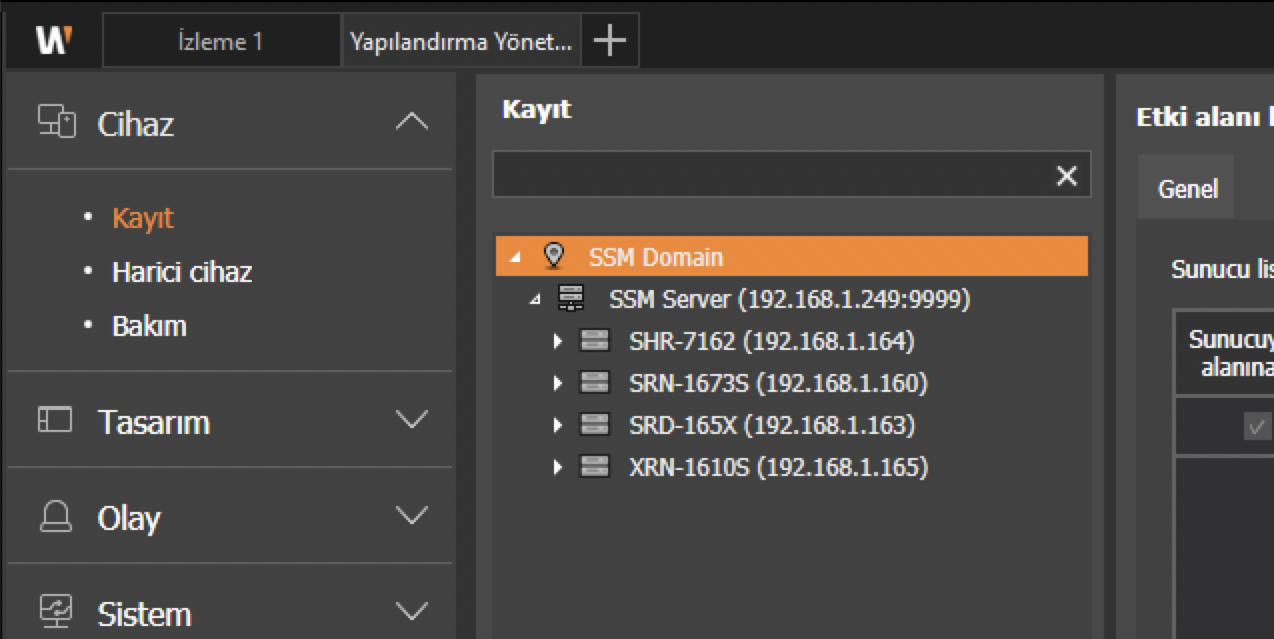Click the Tasarım layout icon

click(55, 420)
